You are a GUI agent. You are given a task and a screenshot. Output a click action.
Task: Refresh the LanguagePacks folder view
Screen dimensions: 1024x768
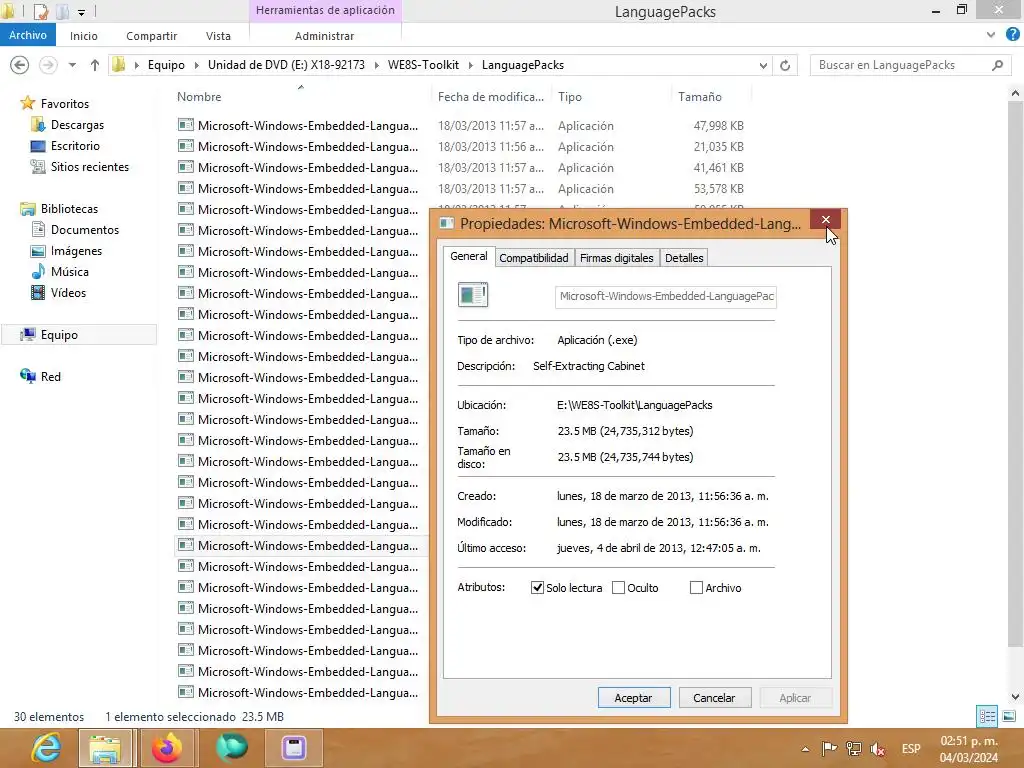click(785, 65)
